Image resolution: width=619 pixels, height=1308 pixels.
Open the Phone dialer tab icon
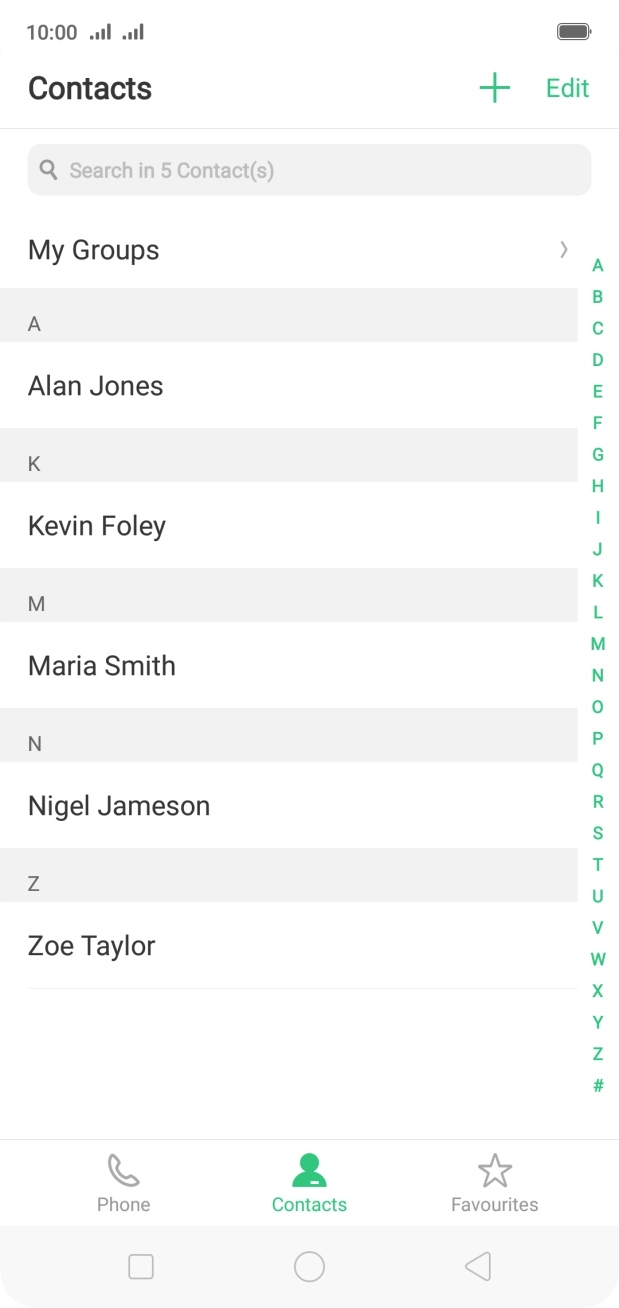pos(123,1170)
